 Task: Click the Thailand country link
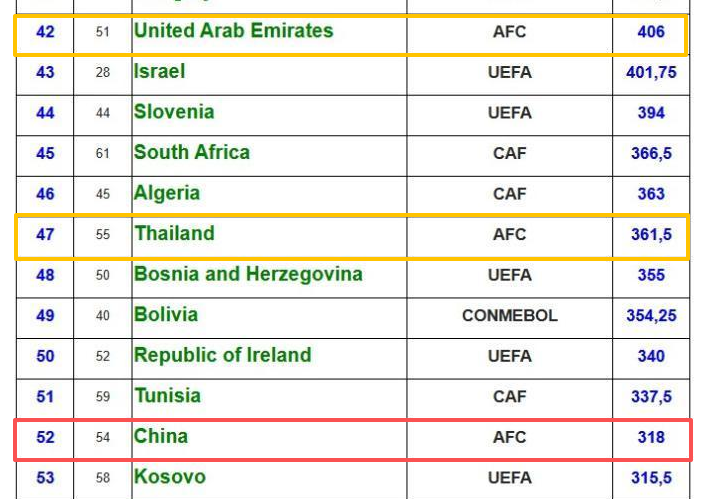point(174,234)
